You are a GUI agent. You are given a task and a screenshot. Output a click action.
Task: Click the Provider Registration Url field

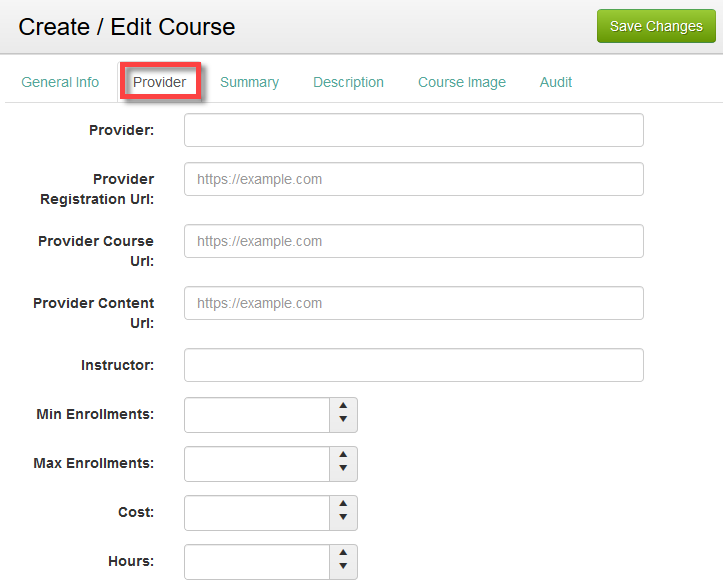point(414,179)
